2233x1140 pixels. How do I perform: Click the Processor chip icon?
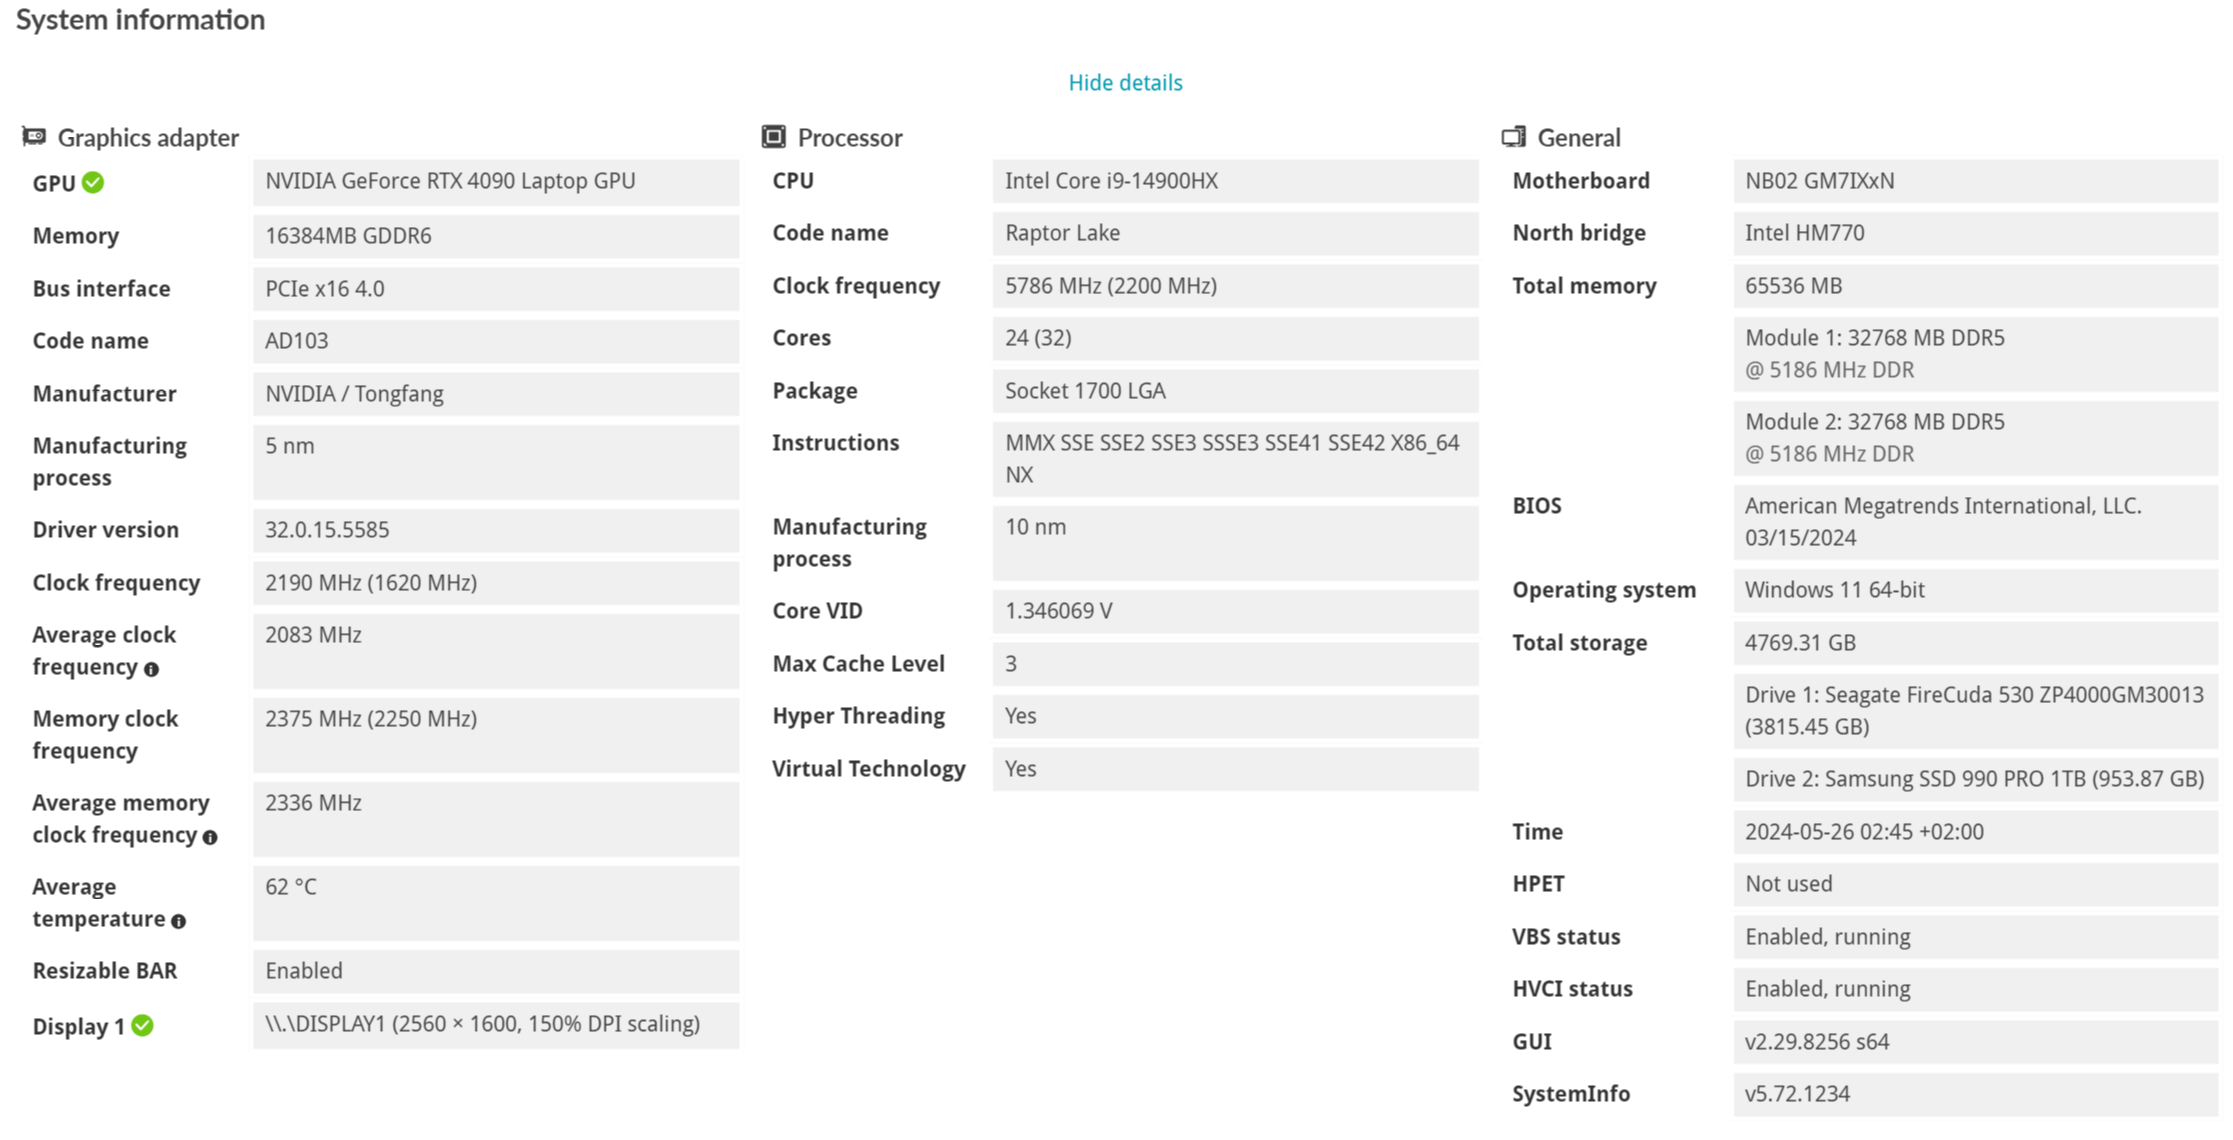pyautogui.click(x=773, y=136)
